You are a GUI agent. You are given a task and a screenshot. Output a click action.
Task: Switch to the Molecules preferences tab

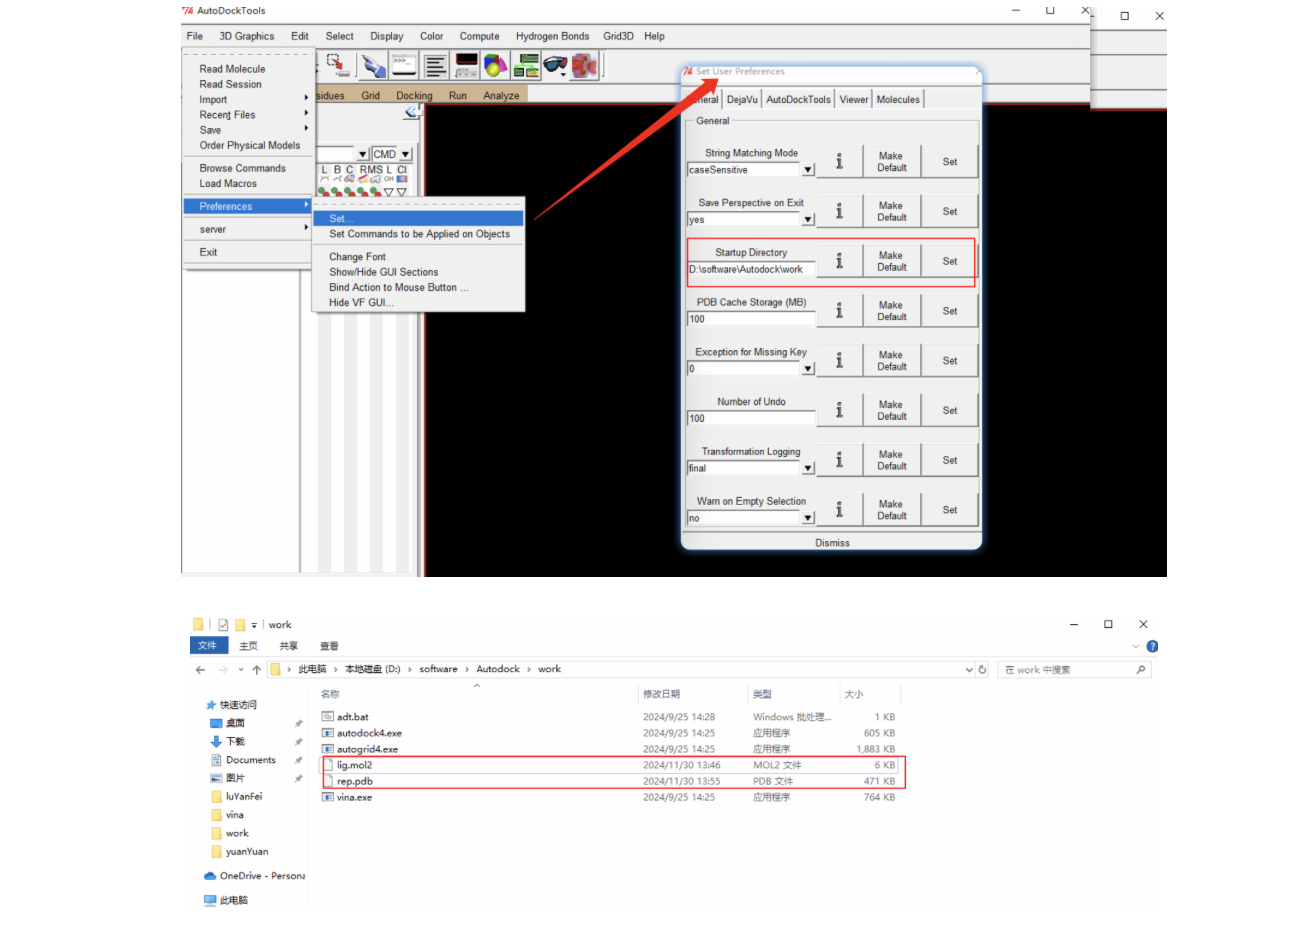pyautogui.click(x=898, y=99)
